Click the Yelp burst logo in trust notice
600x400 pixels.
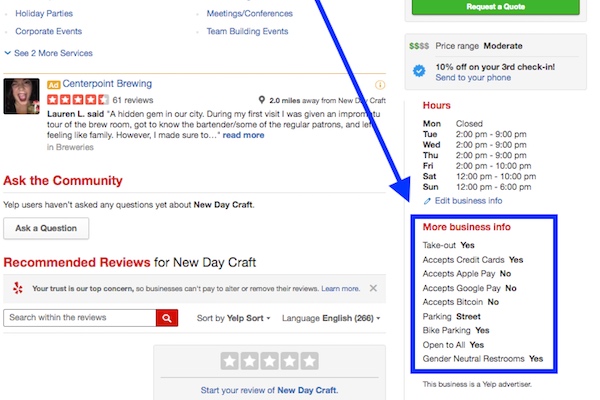point(18,288)
